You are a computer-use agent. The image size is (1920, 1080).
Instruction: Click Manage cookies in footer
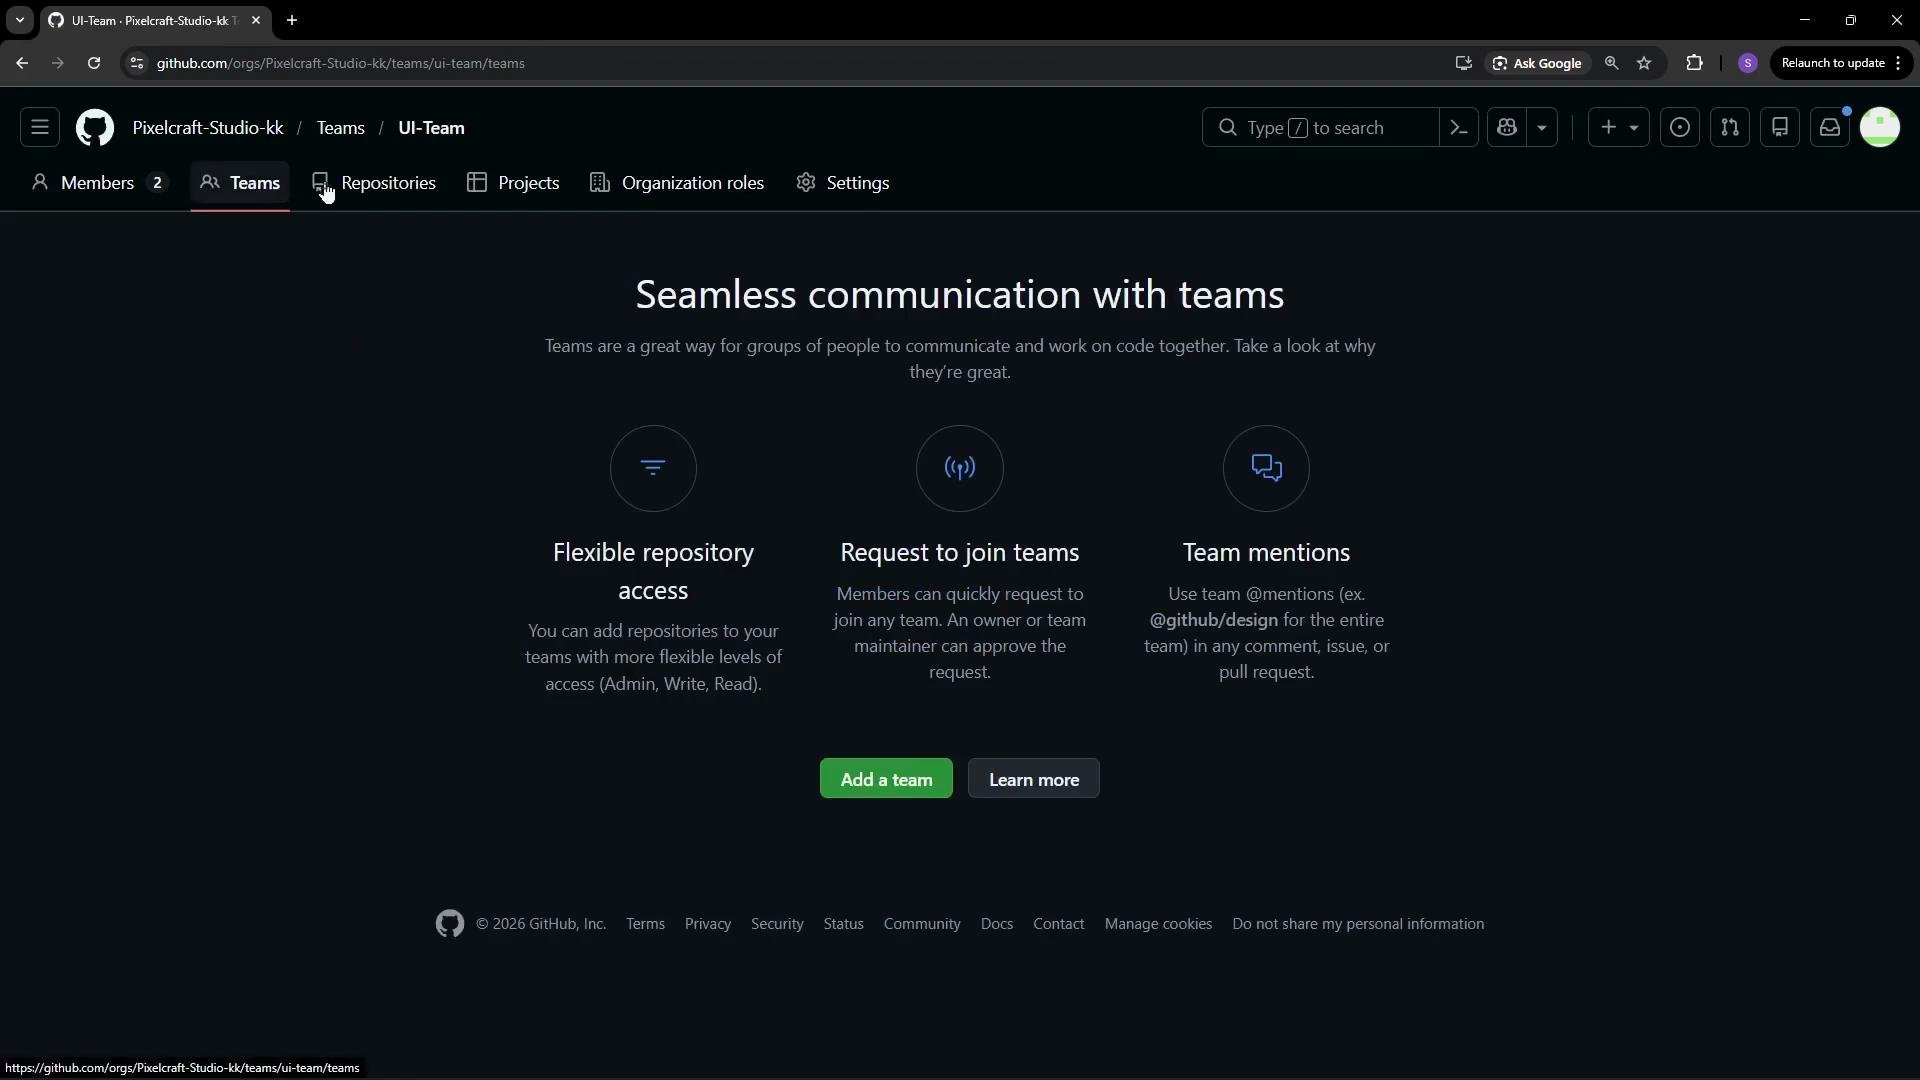click(1158, 924)
